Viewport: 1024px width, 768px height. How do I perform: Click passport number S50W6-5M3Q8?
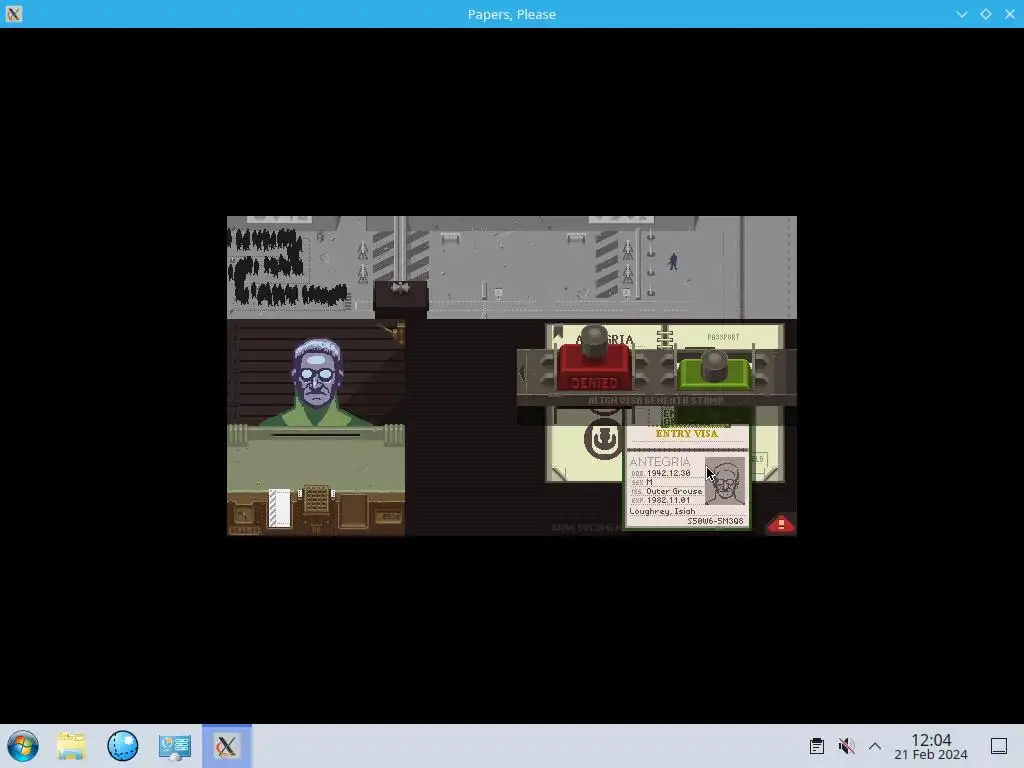pyautogui.click(x=715, y=521)
